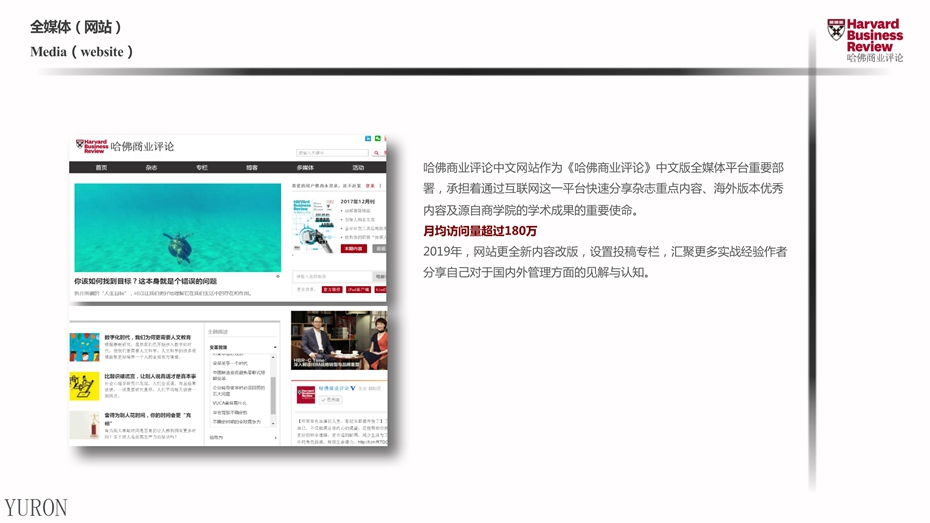
Task: Click the sea turtle feature image
Action: (177, 228)
